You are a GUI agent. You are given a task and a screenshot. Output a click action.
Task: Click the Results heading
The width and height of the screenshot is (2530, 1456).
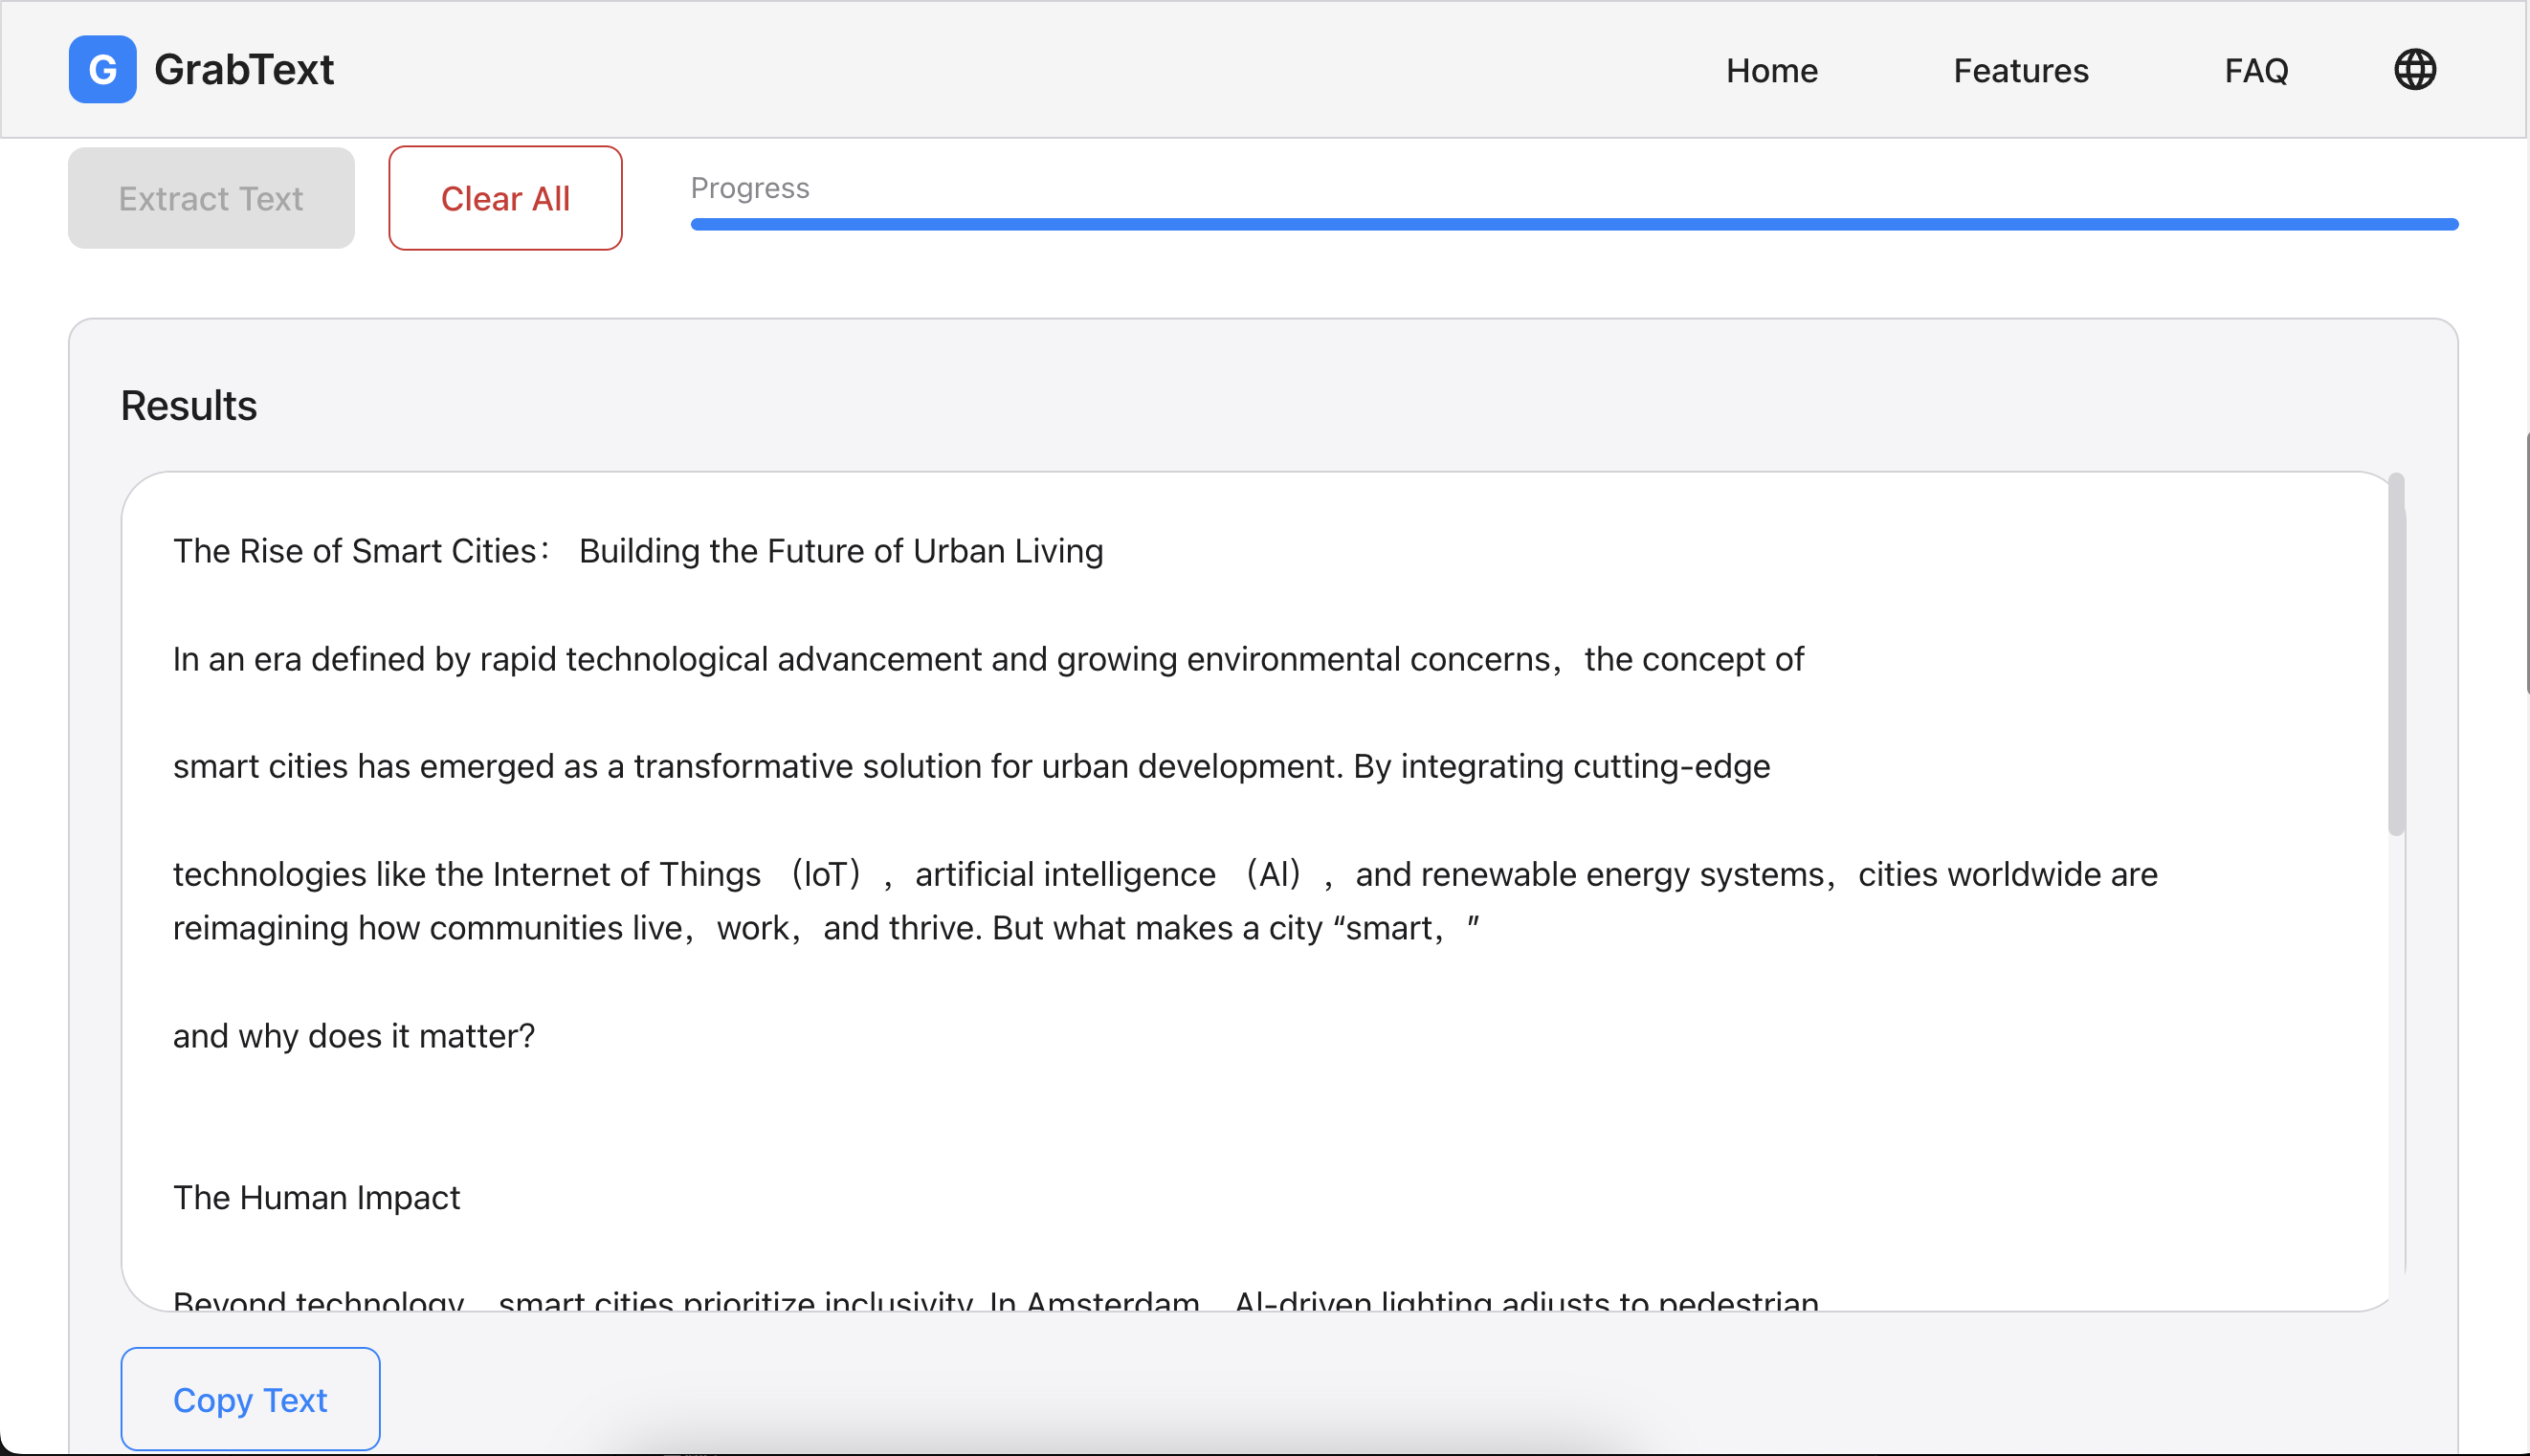point(188,405)
